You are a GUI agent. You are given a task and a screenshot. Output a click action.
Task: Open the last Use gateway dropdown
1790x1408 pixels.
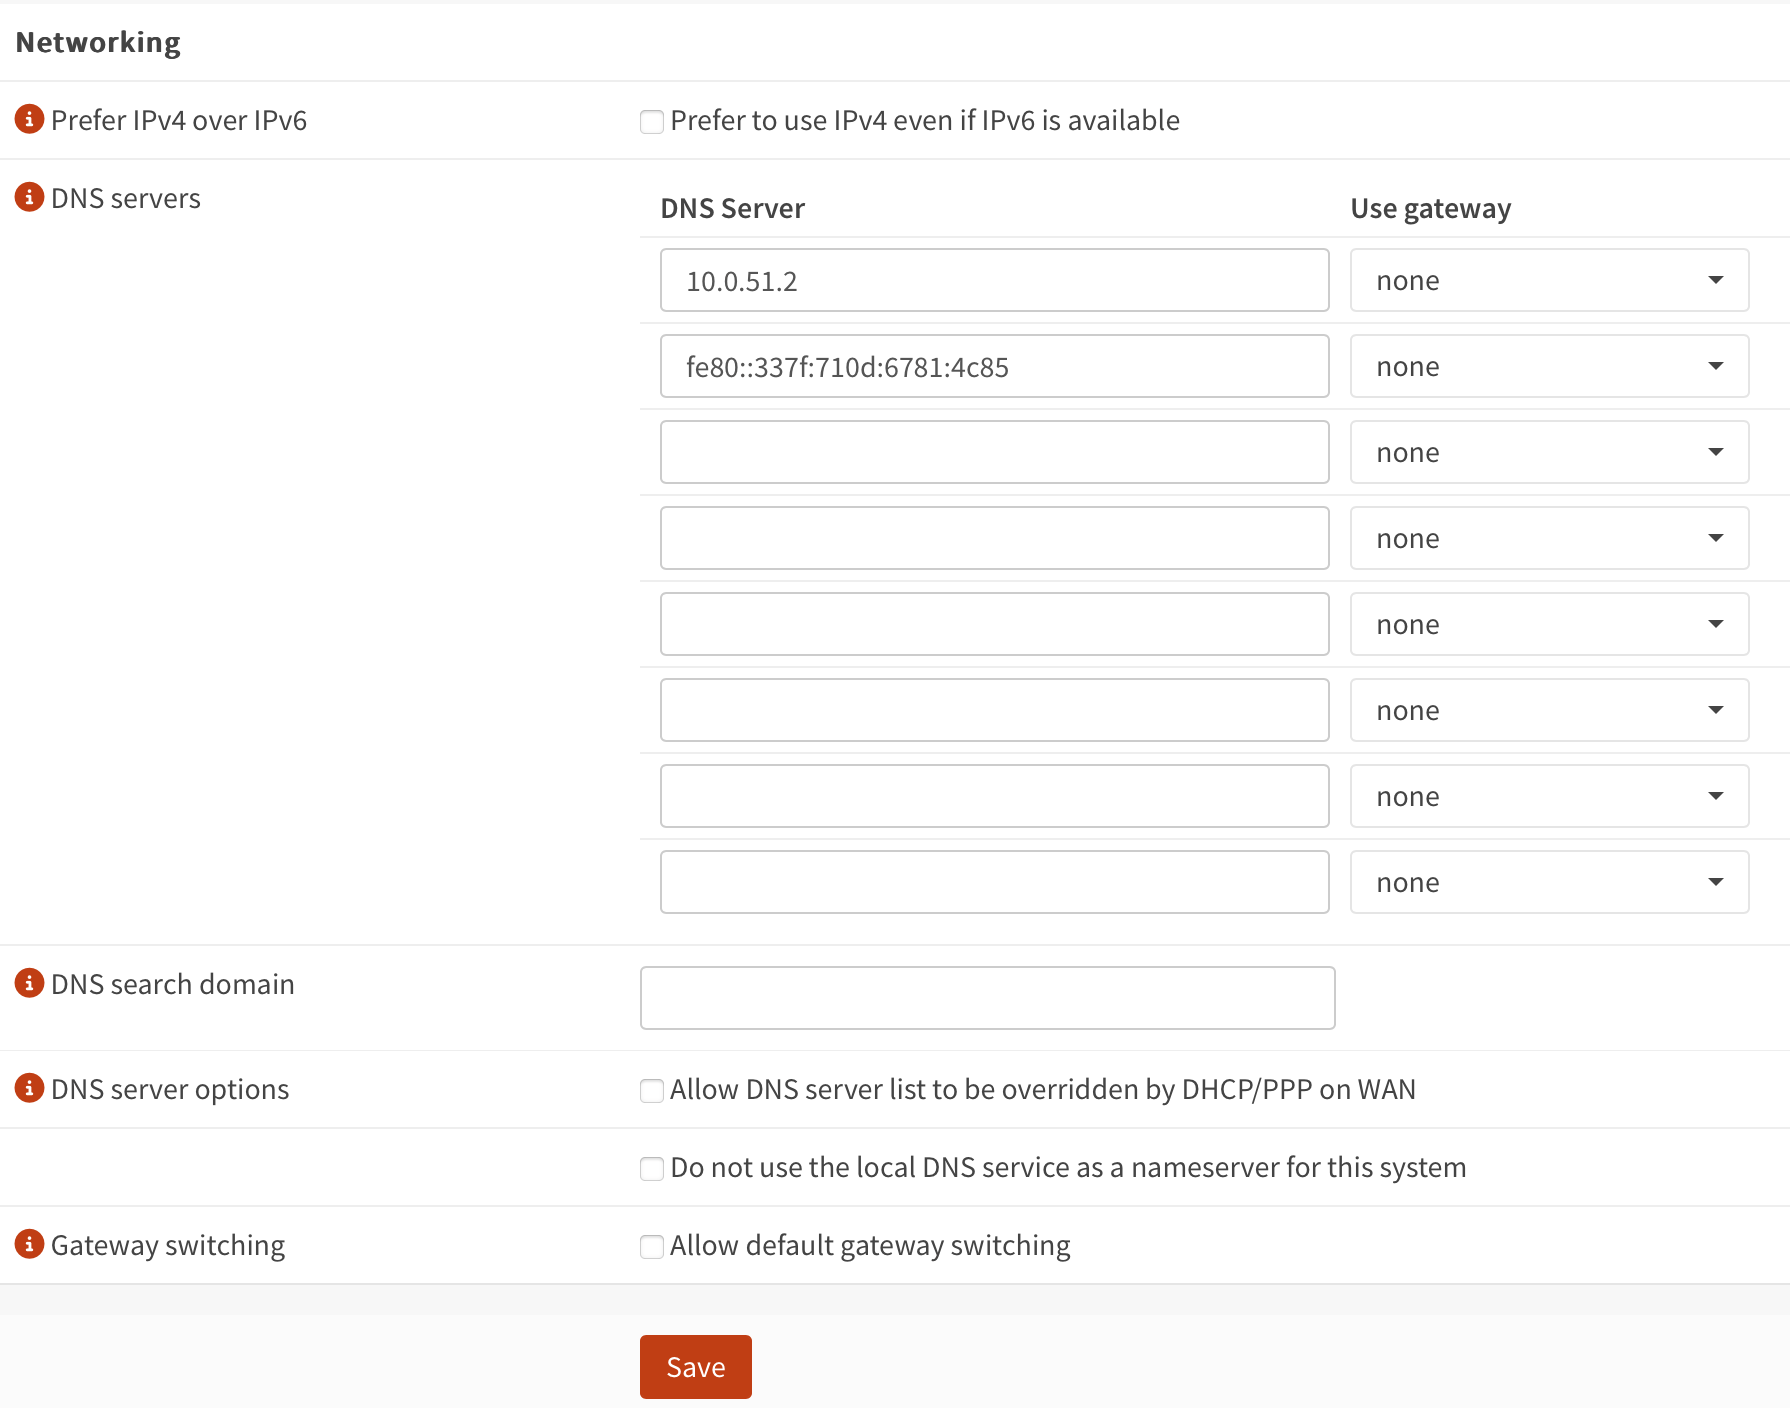pyautogui.click(x=1549, y=881)
